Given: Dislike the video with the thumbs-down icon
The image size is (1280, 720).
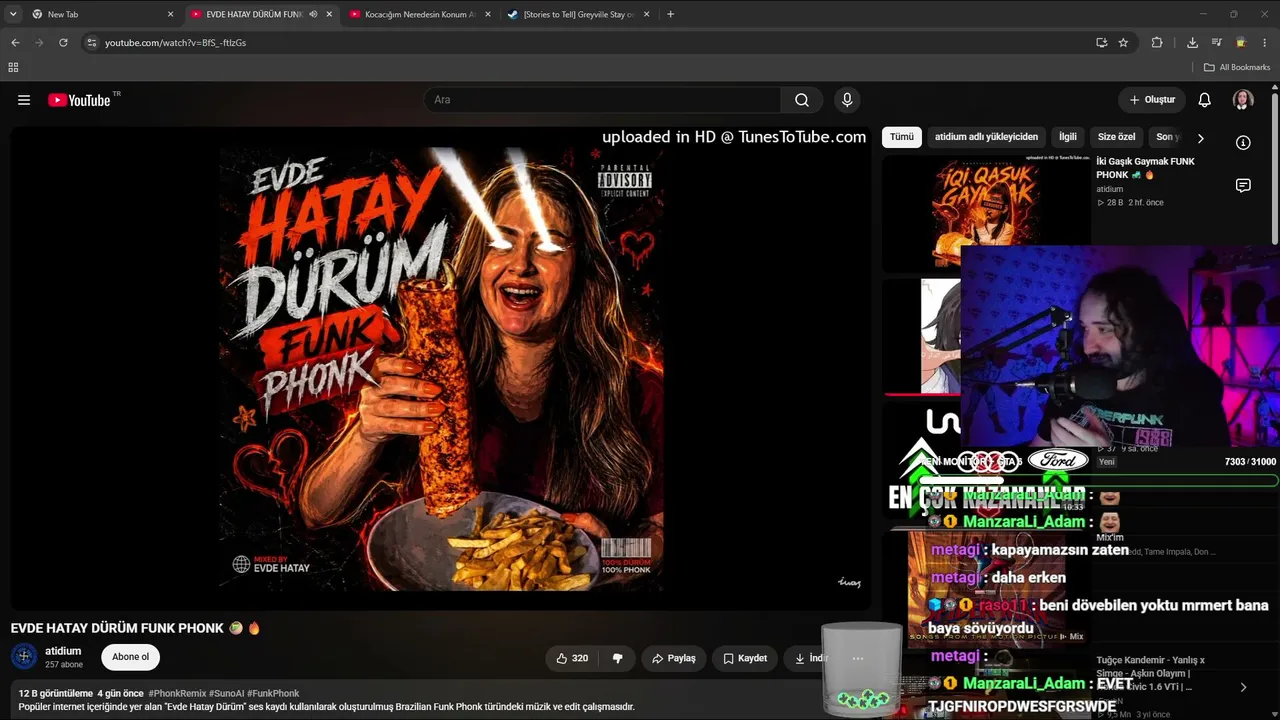Looking at the screenshot, I should click(x=617, y=658).
